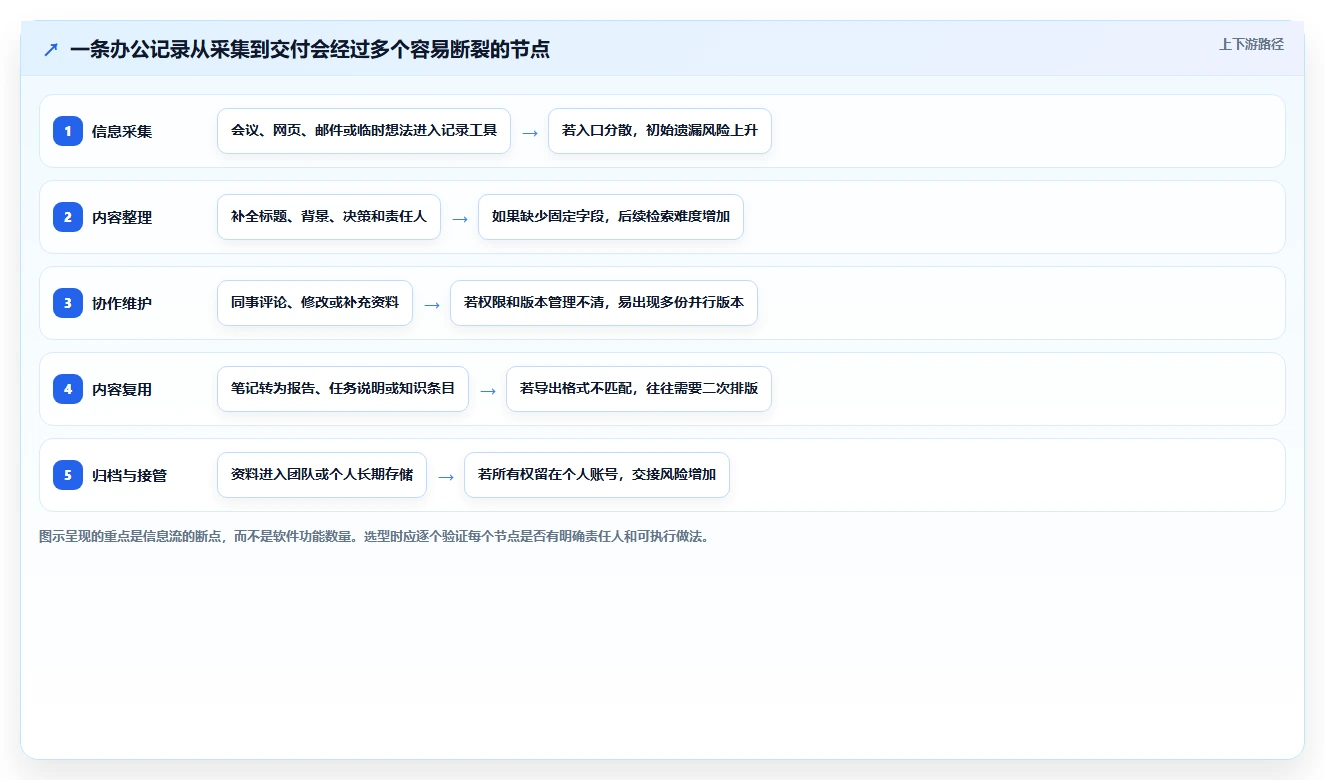Click the box 如果缺少固定字段，后续检索难度增加
The height and width of the screenshot is (780, 1325).
pos(611,216)
